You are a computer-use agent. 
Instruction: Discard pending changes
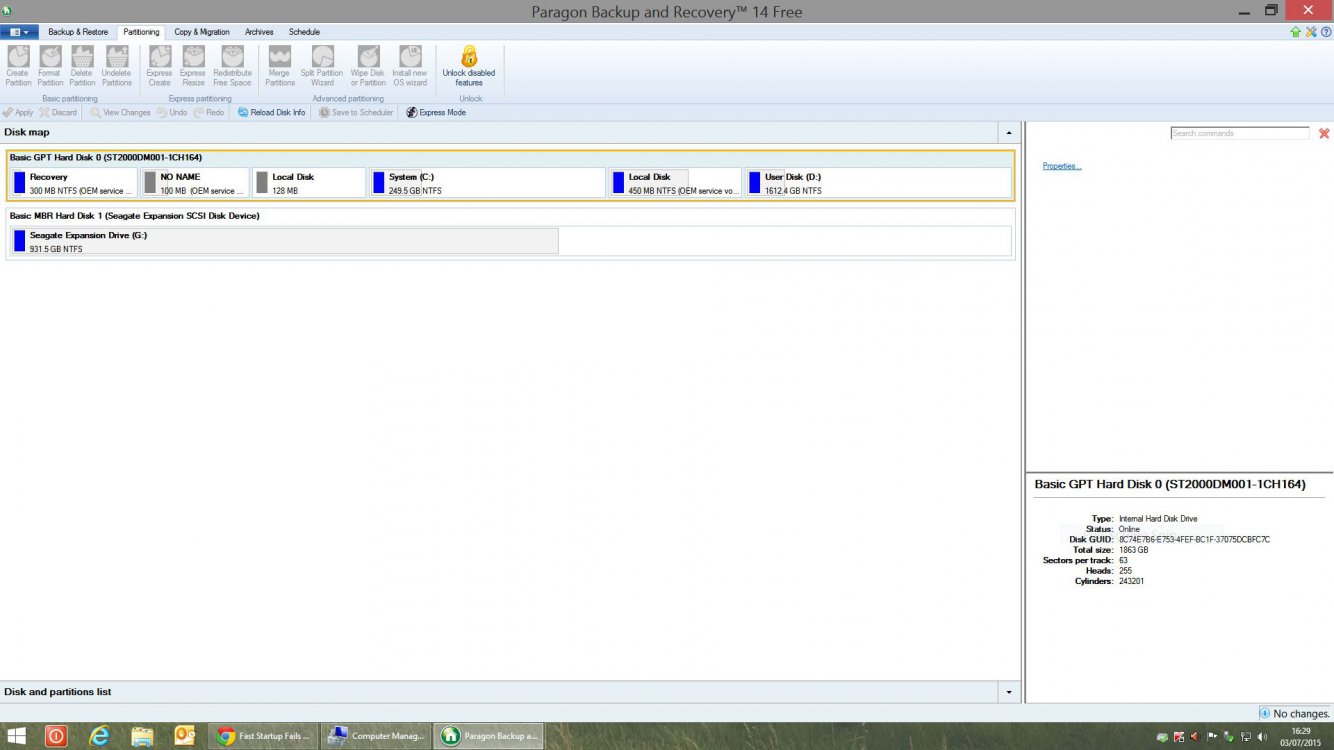click(58, 113)
